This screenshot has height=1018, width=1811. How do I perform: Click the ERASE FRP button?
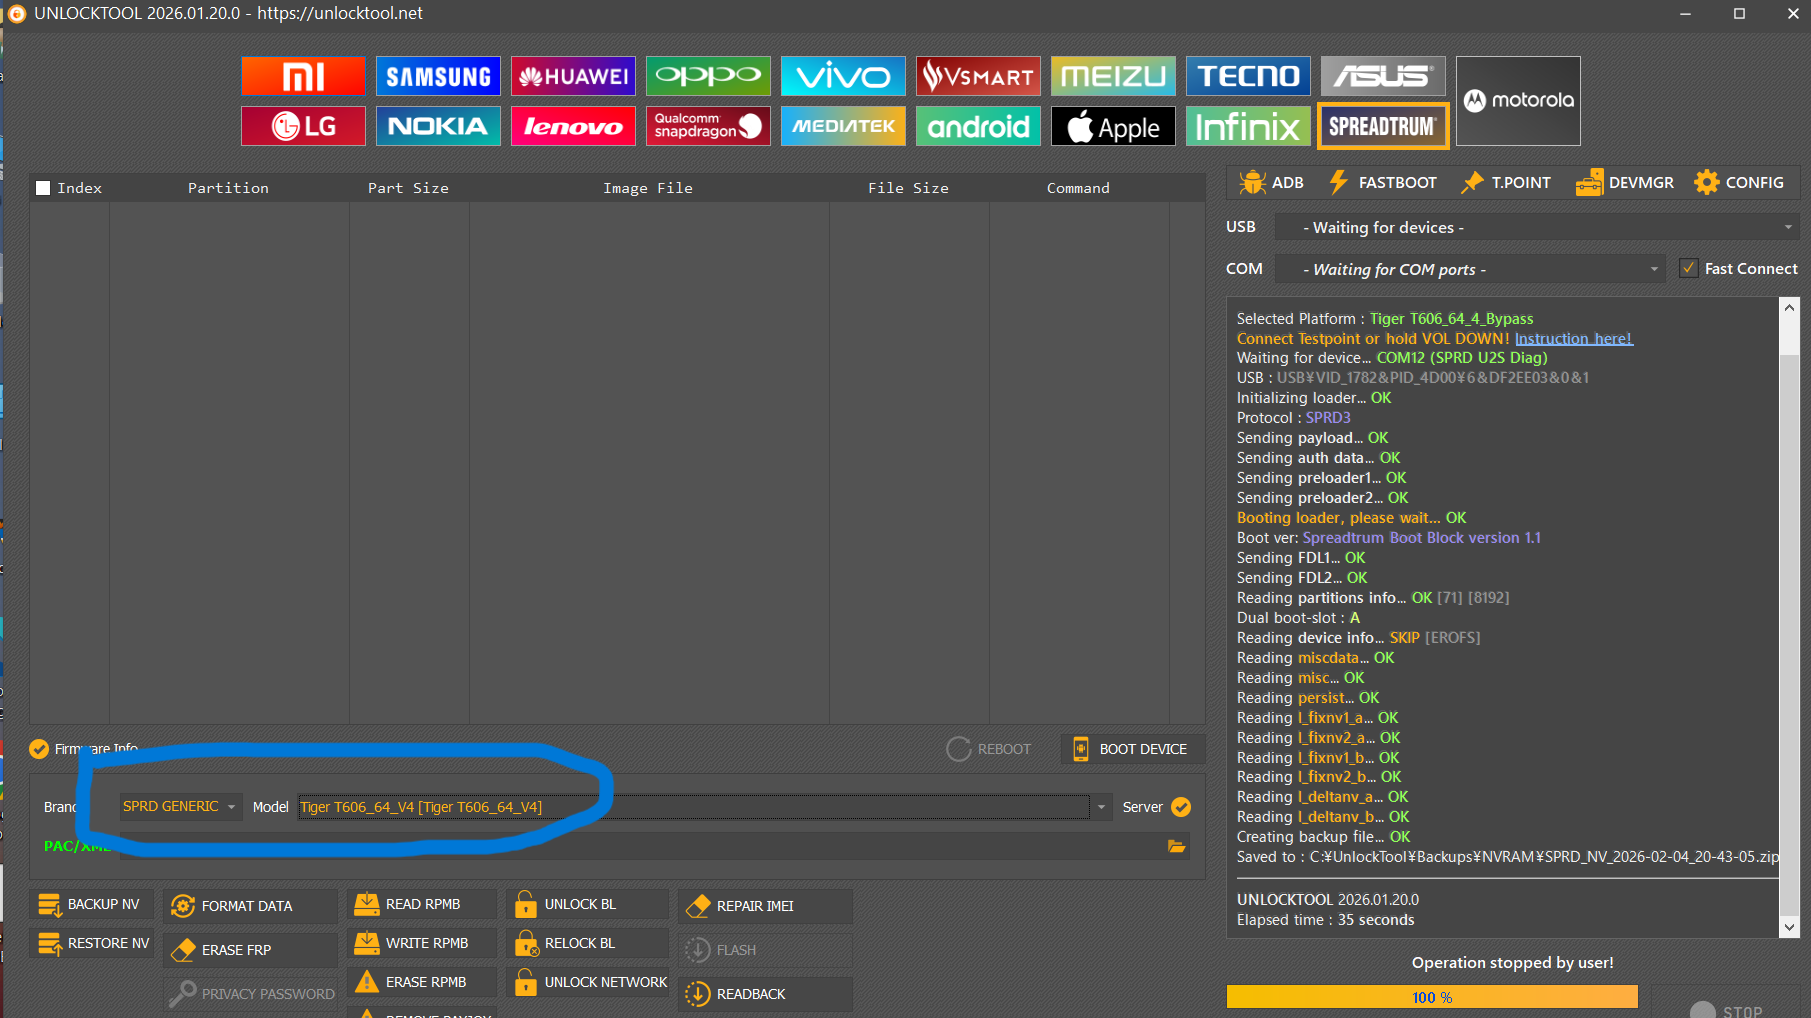coord(250,950)
